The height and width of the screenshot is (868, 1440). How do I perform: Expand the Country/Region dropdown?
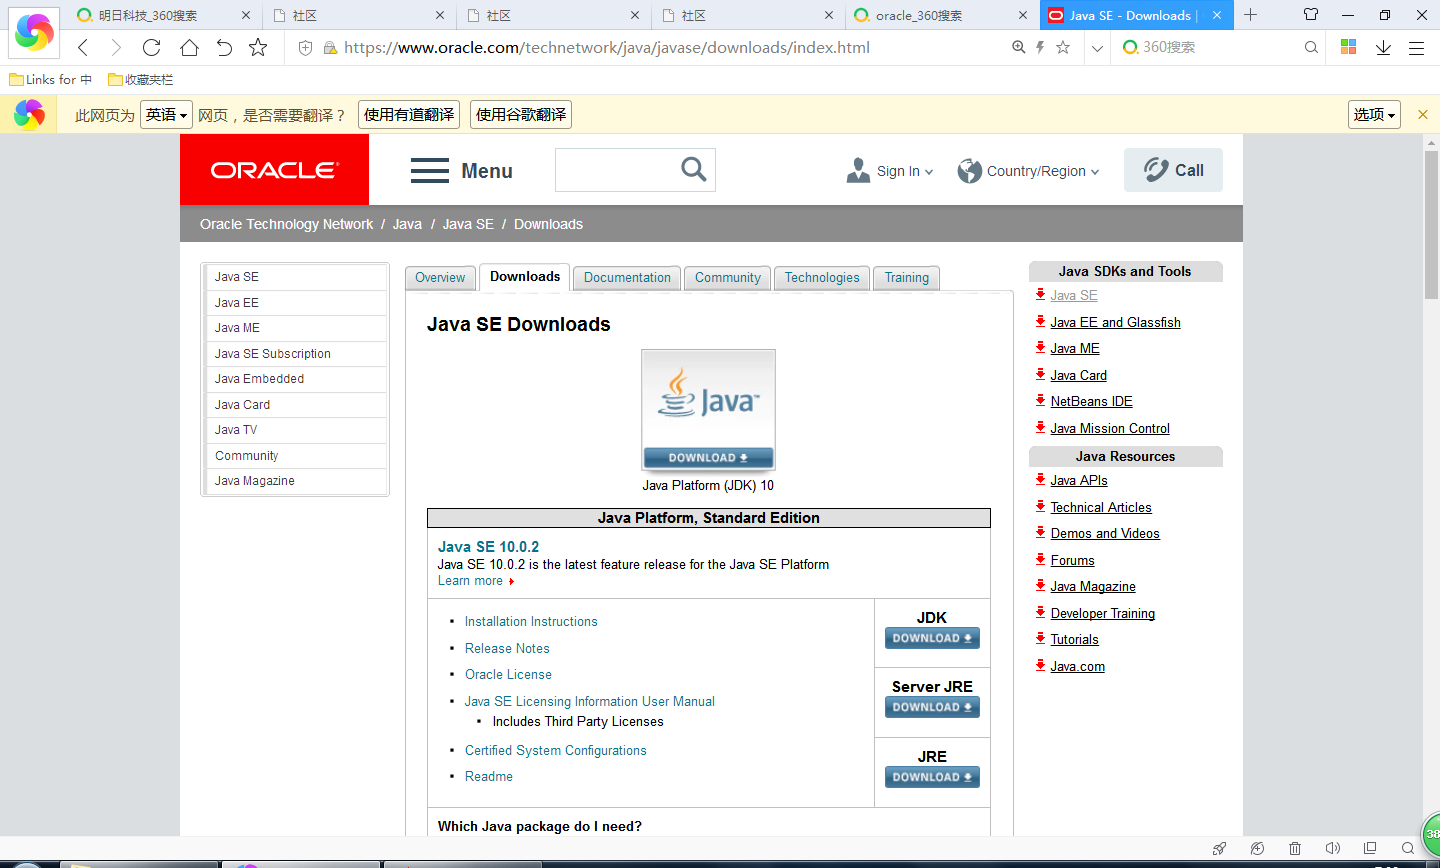(x=1028, y=171)
